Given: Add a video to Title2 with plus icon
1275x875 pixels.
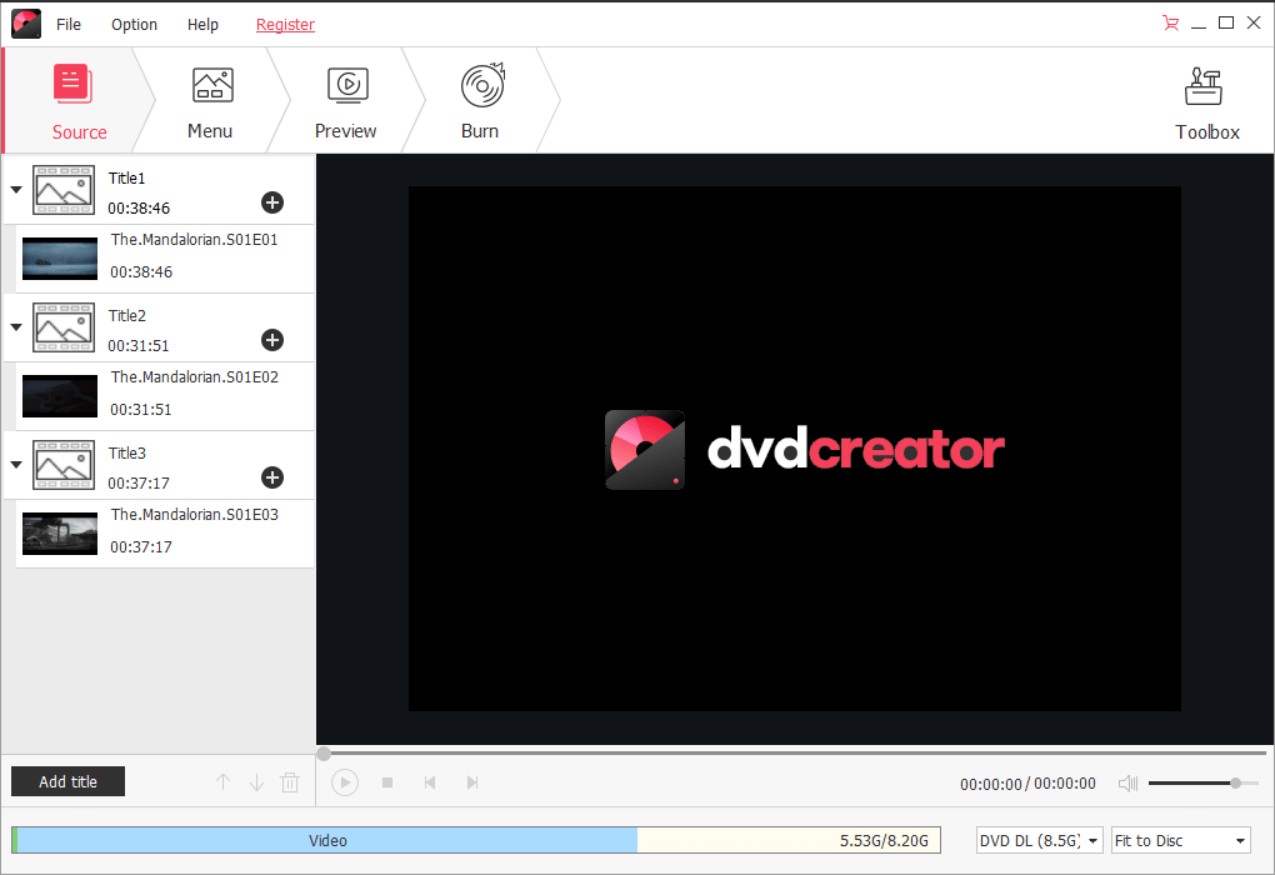Looking at the screenshot, I should tap(272, 340).
